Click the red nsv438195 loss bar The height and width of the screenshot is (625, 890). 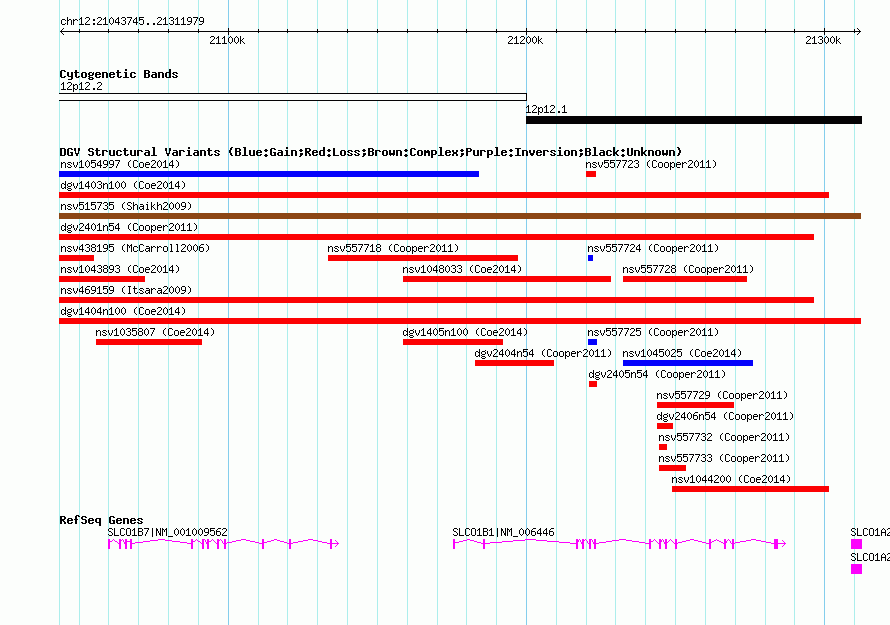point(77,258)
